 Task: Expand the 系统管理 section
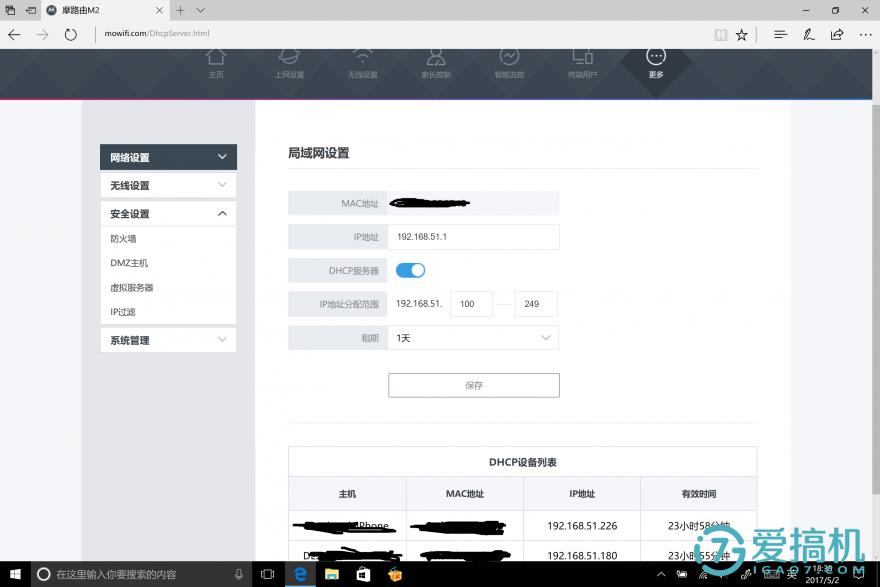pos(167,339)
